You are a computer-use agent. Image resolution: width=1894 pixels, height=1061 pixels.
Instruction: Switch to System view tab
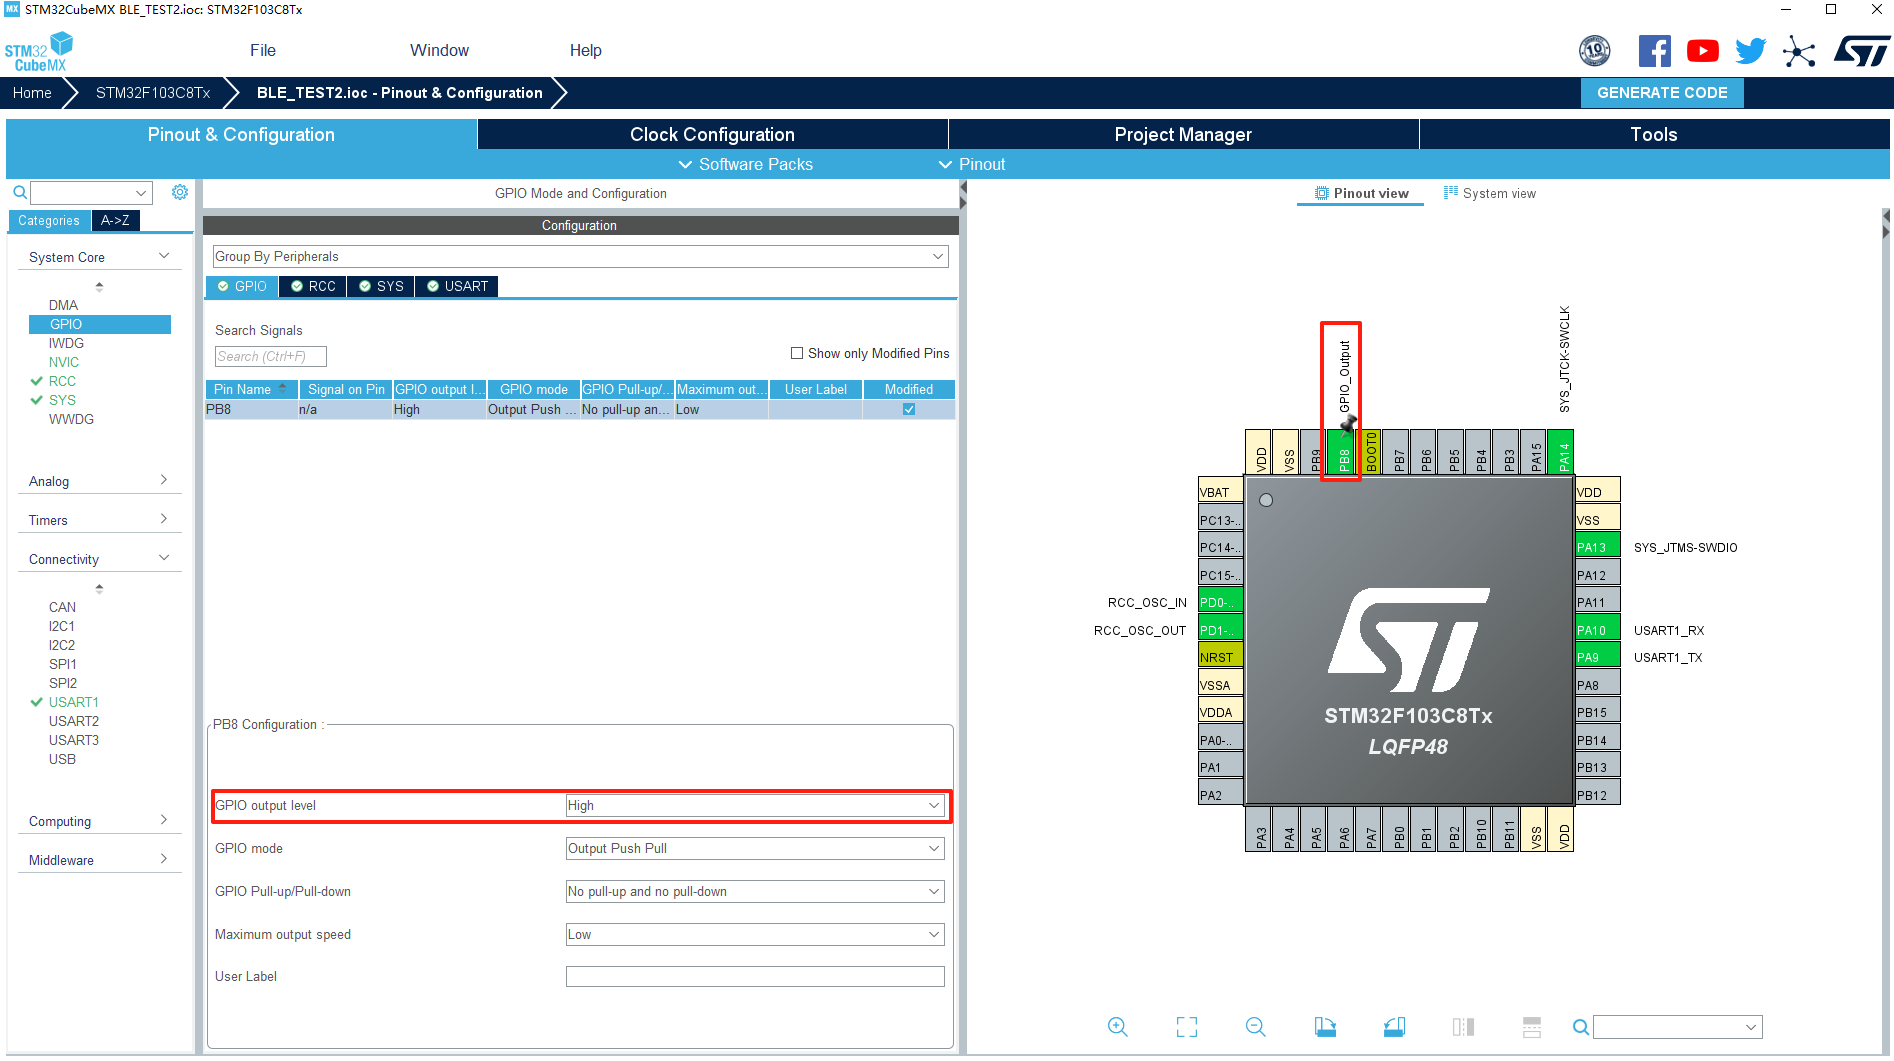(1489, 193)
